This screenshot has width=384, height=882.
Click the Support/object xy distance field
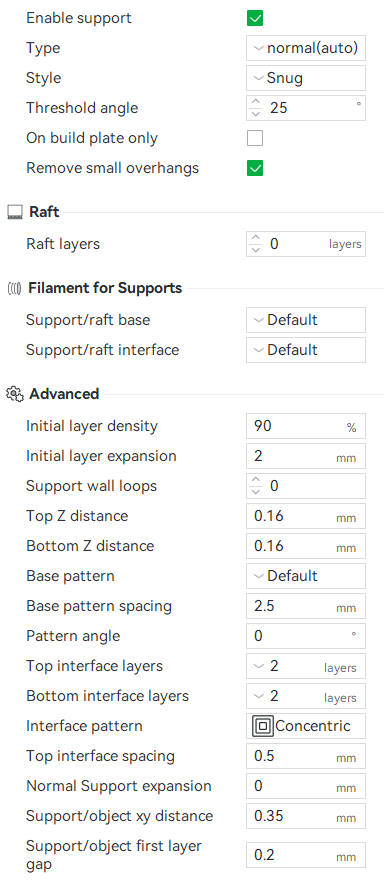[x=306, y=816]
